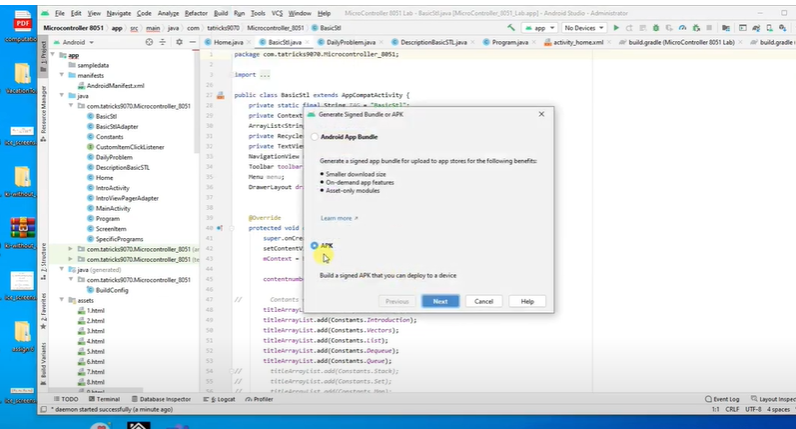Open the Logcat tool window
The image size is (796, 429).
pos(224,399)
